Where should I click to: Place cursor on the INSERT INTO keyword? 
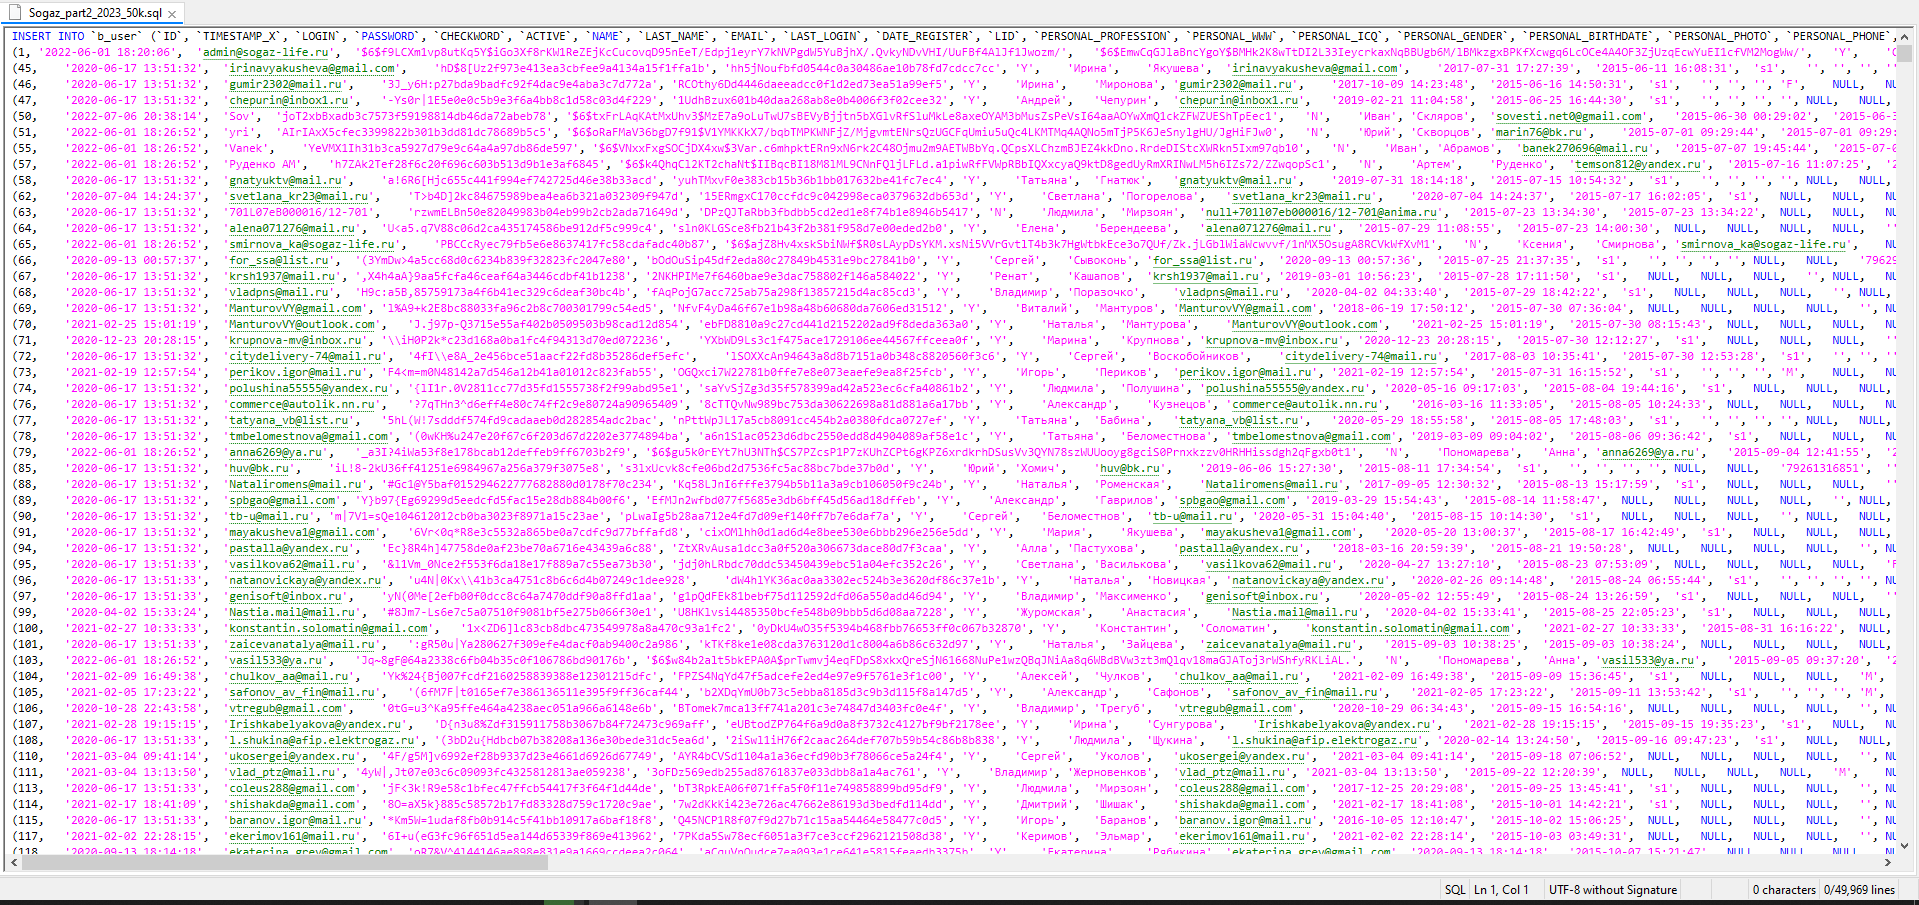coord(48,36)
